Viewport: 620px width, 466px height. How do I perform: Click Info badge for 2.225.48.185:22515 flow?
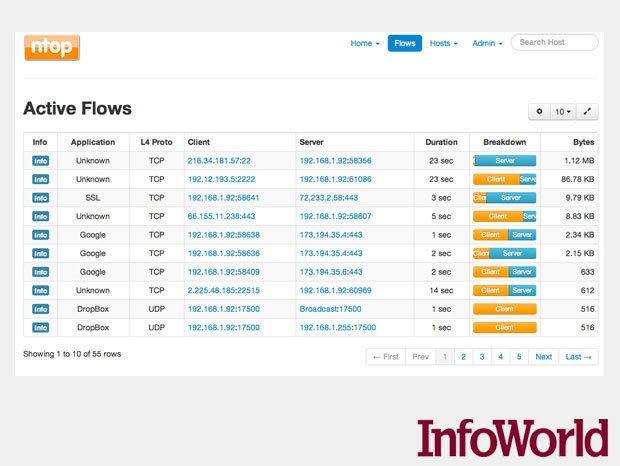point(40,291)
